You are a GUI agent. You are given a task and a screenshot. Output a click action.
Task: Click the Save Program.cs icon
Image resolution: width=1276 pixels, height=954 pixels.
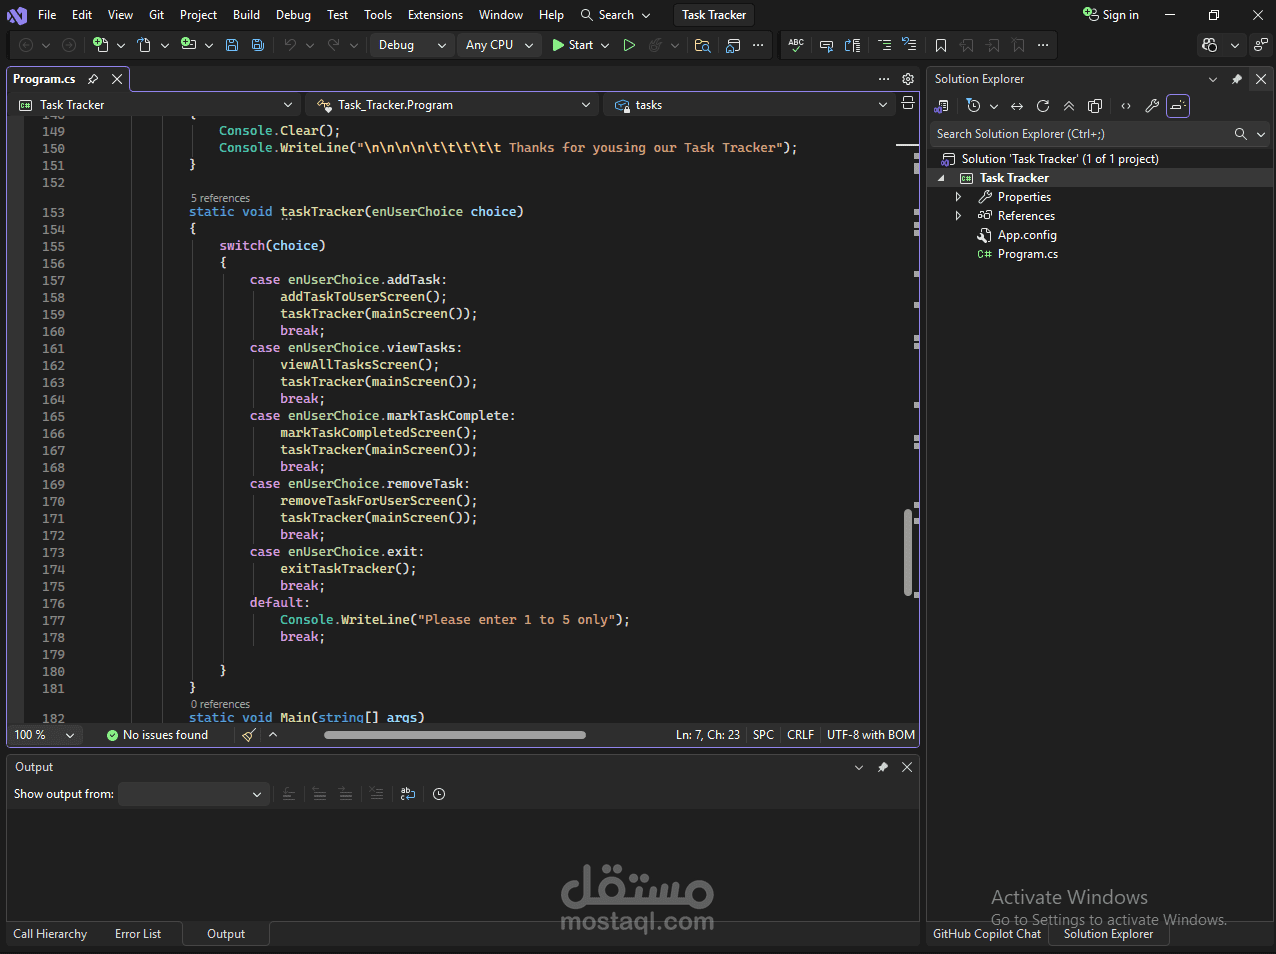[232, 45]
